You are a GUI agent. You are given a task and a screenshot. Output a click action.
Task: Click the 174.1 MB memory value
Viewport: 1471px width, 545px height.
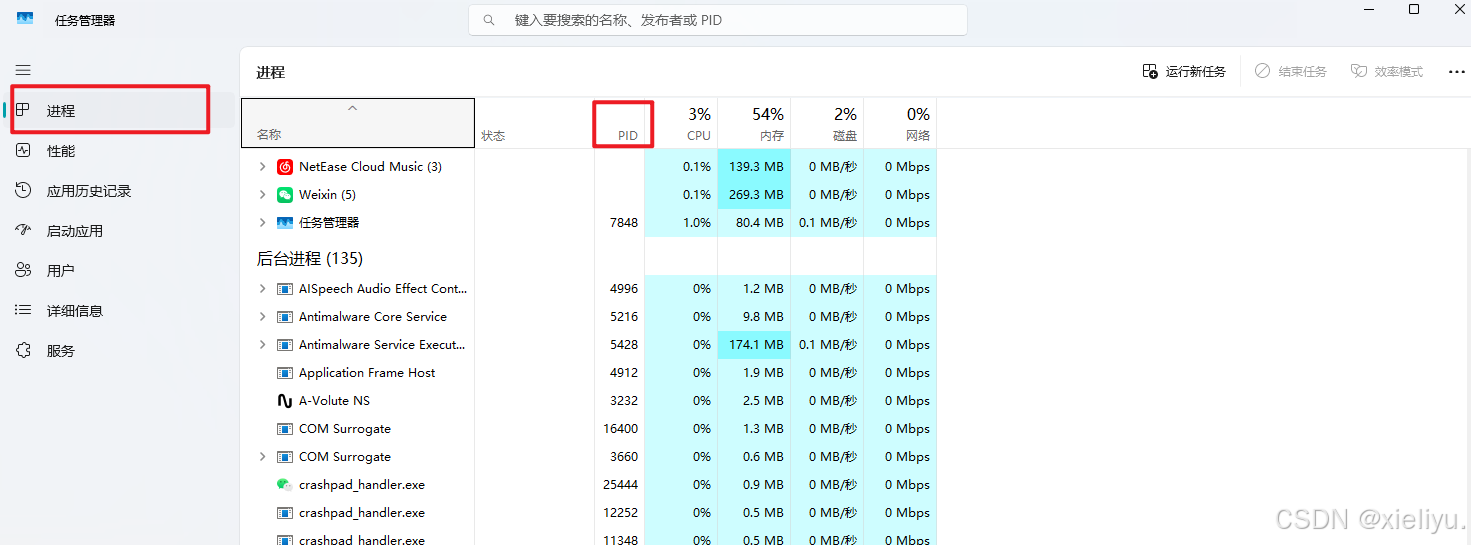click(x=756, y=345)
